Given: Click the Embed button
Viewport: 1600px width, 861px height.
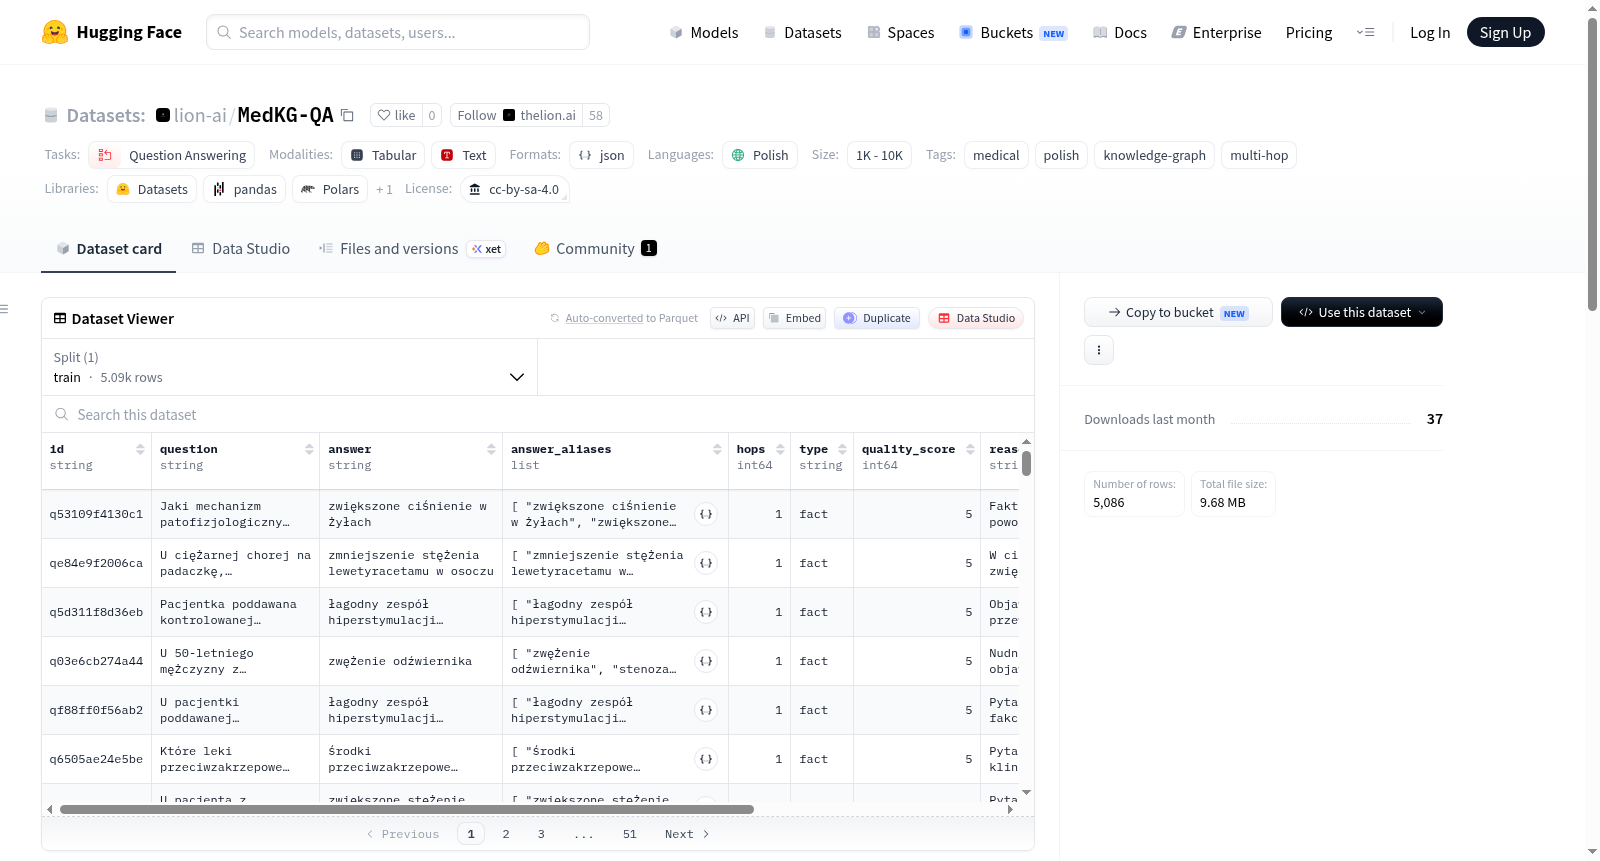Looking at the screenshot, I should point(794,318).
